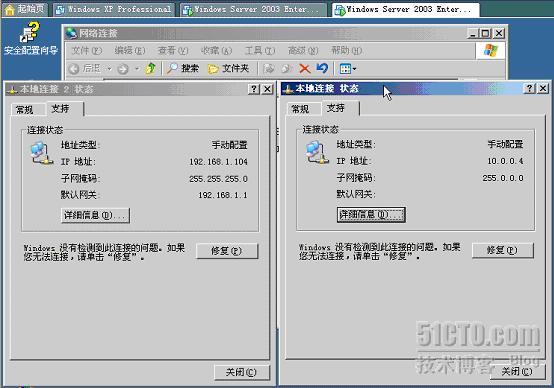
Task: Go up one folder level icon
Action: tap(151, 68)
